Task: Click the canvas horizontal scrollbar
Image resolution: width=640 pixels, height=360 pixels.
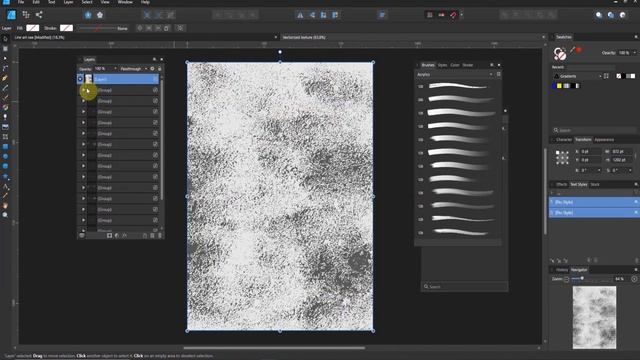Action: coord(274,348)
